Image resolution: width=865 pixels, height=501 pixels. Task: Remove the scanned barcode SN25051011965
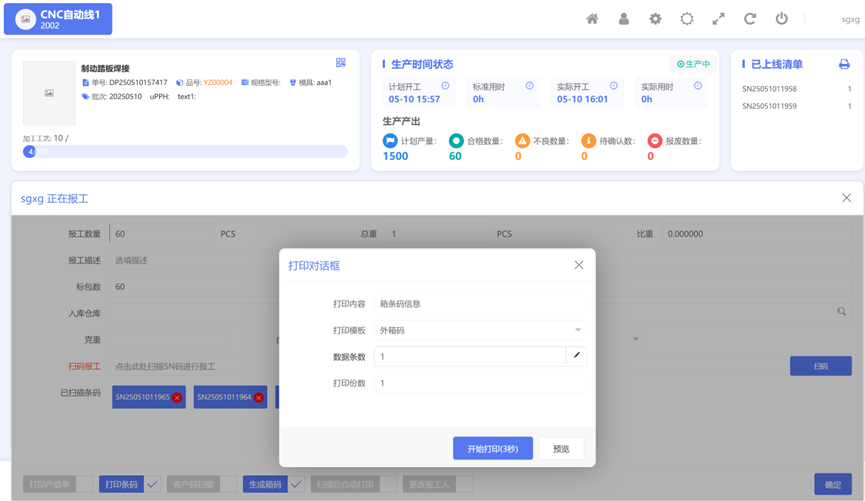[x=177, y=398]
